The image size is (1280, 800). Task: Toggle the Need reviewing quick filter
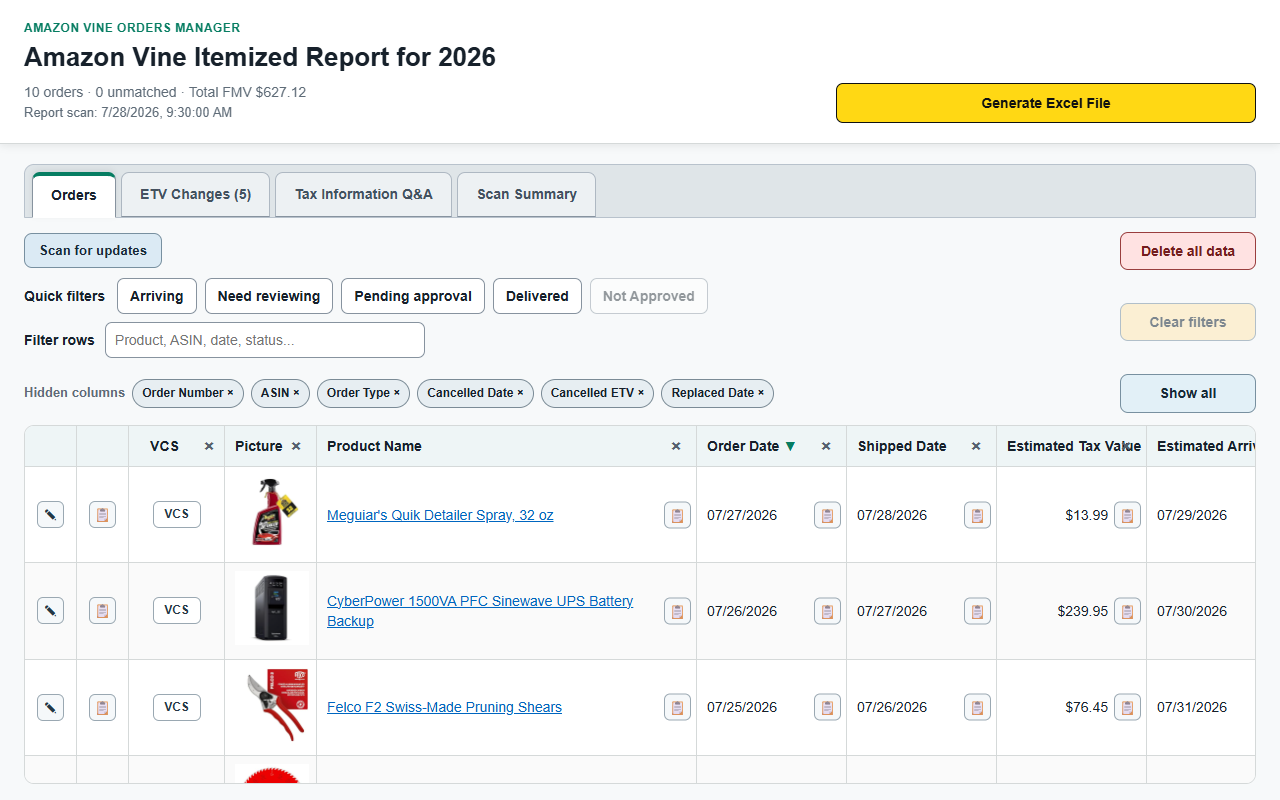pos(269,296)
